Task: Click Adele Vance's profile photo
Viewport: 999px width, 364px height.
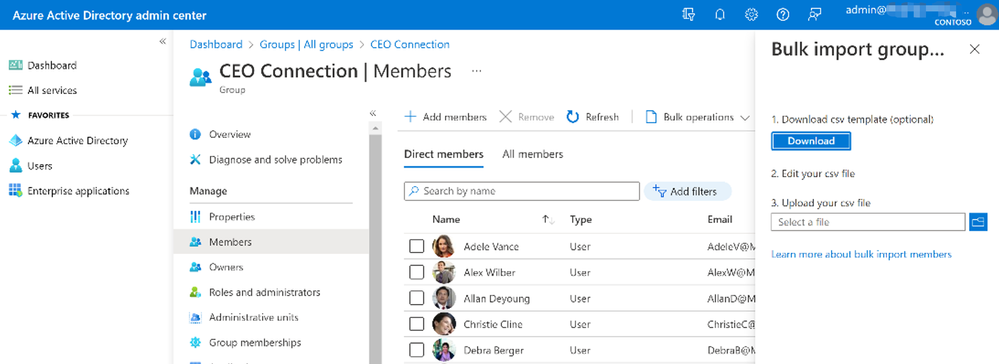Action: coord(443,246)
